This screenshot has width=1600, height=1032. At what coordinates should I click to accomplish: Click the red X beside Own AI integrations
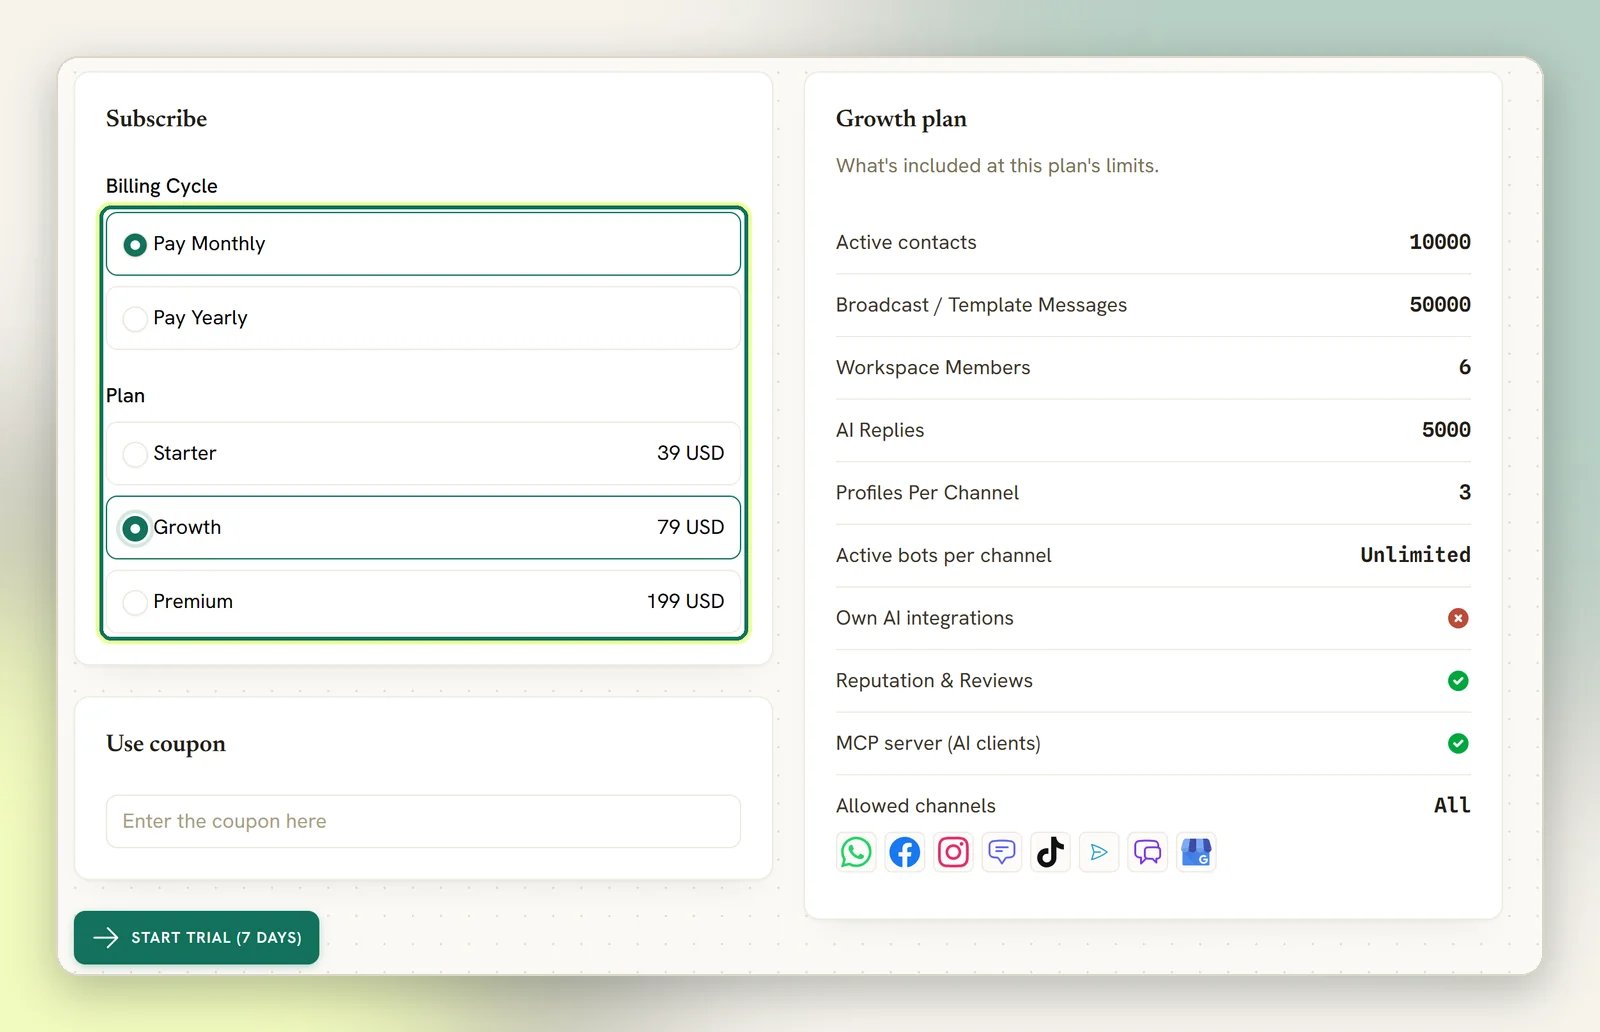click(1458, 618)
